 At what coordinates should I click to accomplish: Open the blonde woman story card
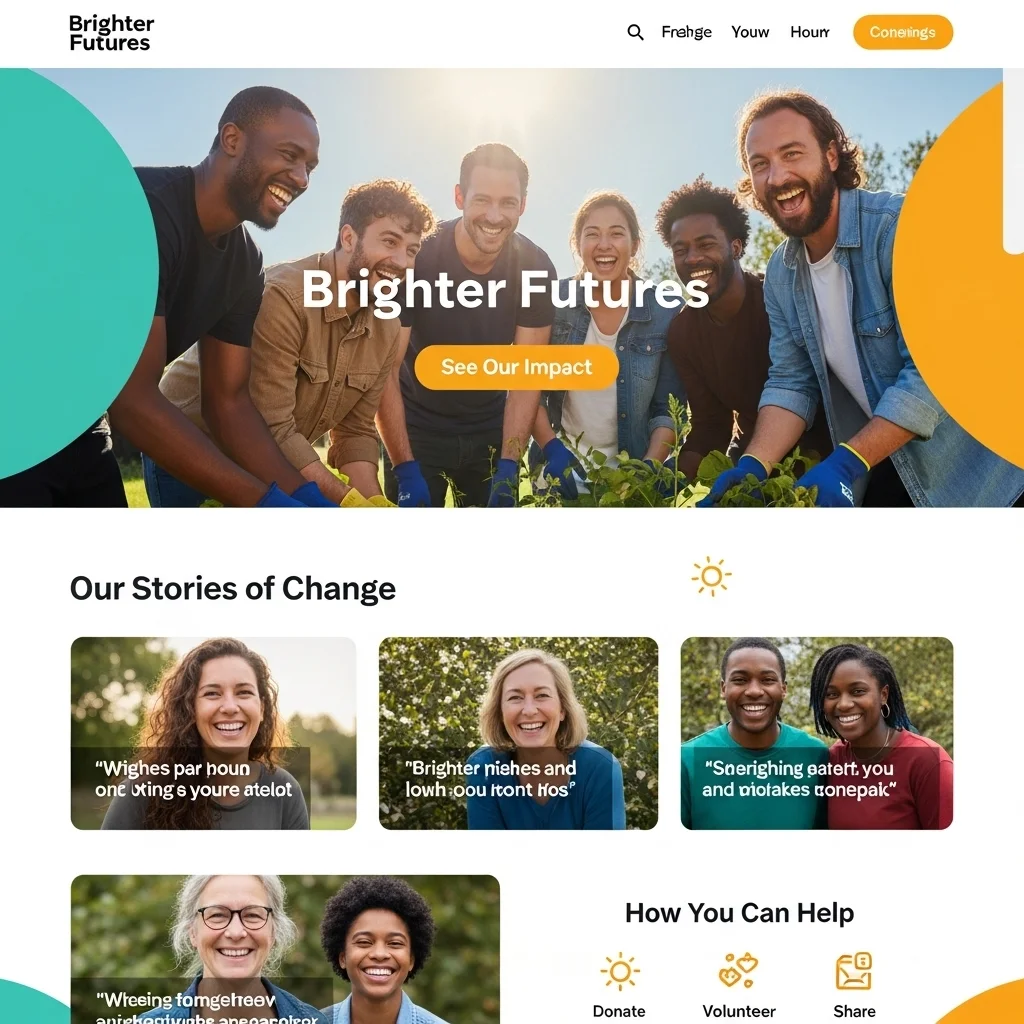pos(519,733)
